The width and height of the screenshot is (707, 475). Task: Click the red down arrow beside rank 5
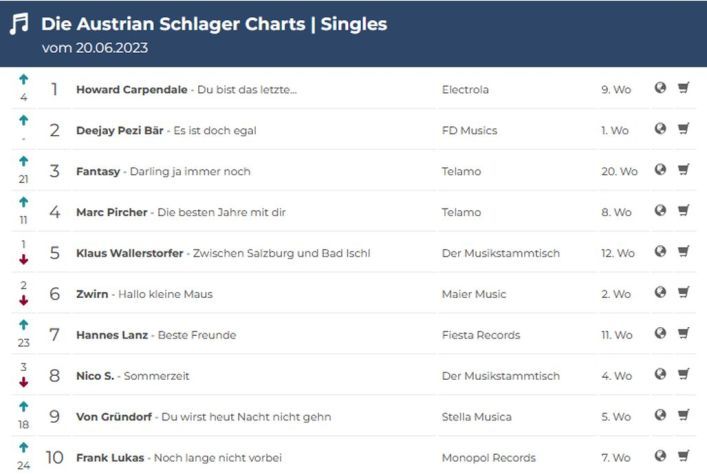23,259
